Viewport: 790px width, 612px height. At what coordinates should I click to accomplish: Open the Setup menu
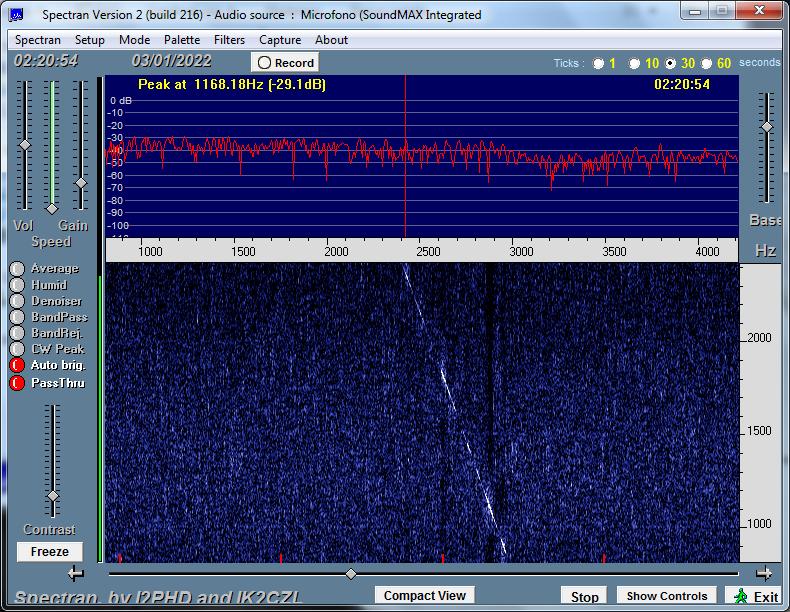click(90, 40)
